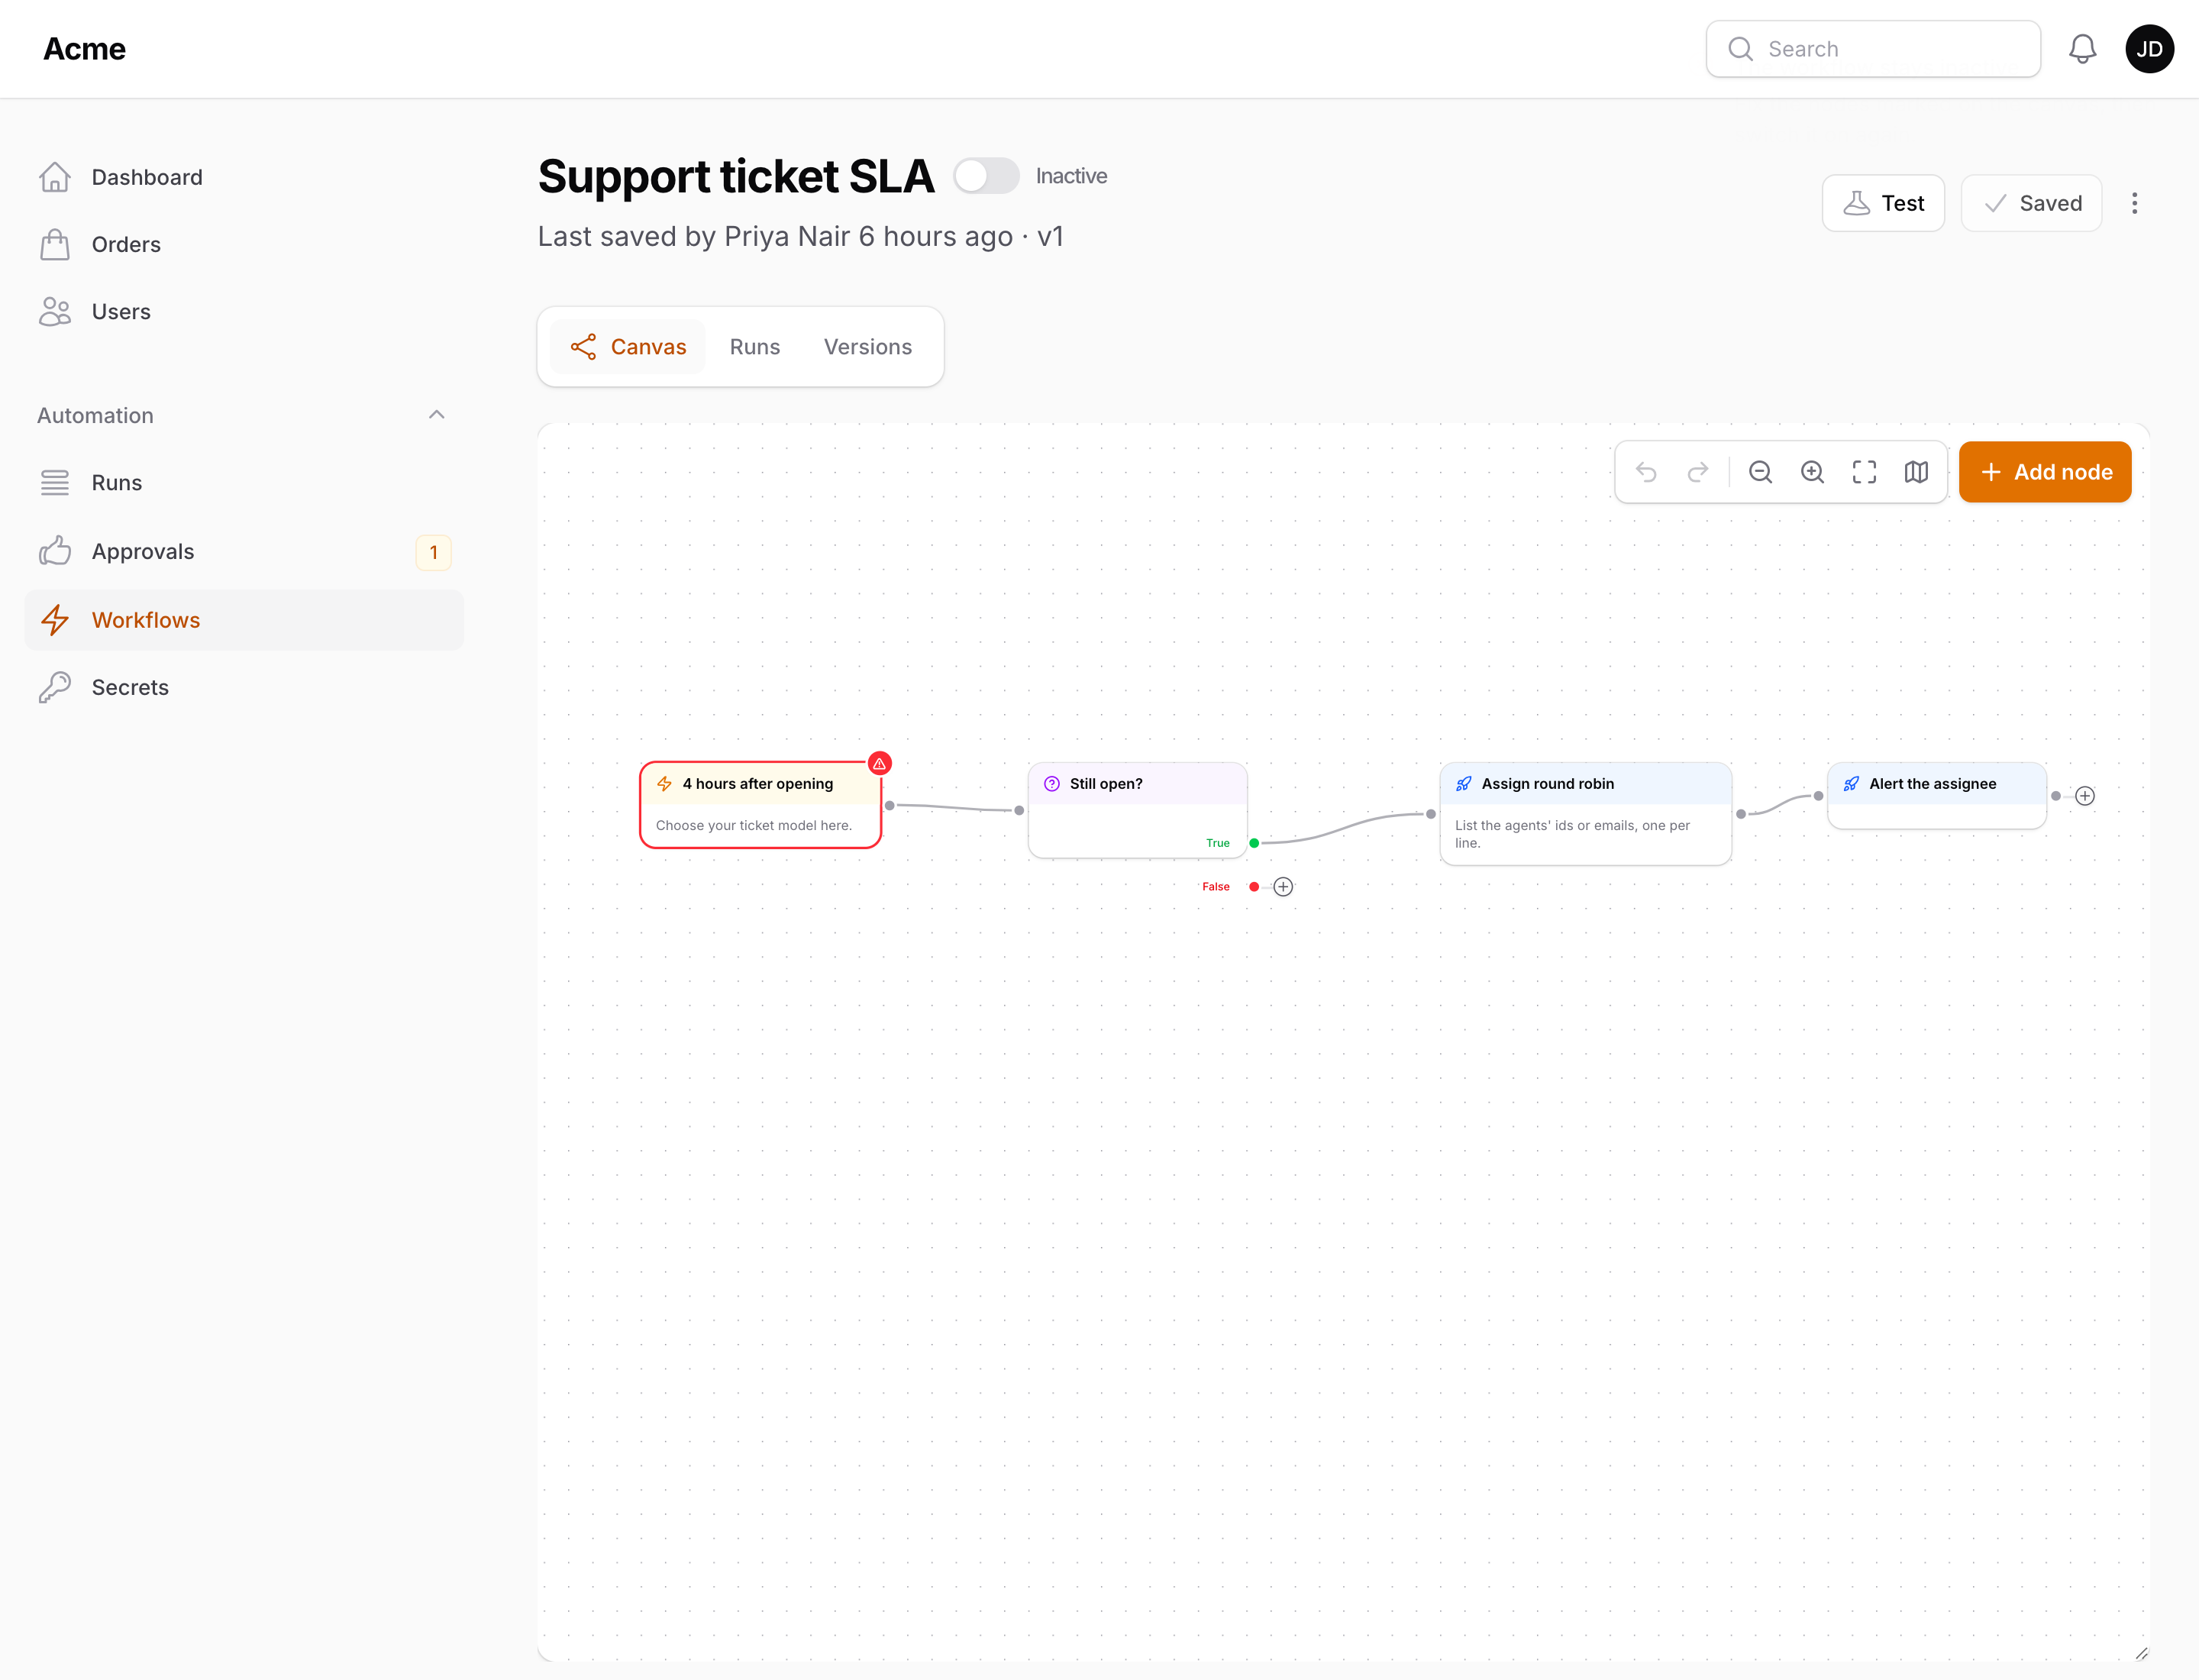Click the Dashboard home icon

tap(55, 177)
